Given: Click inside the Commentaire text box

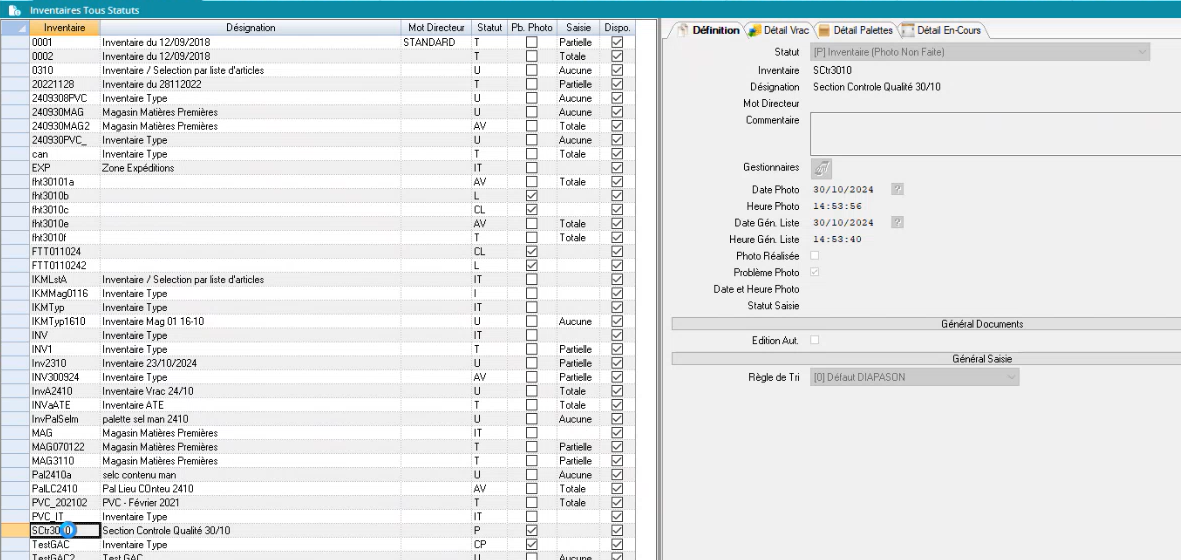Looking at the screenshot, I should tap(994, 133).
